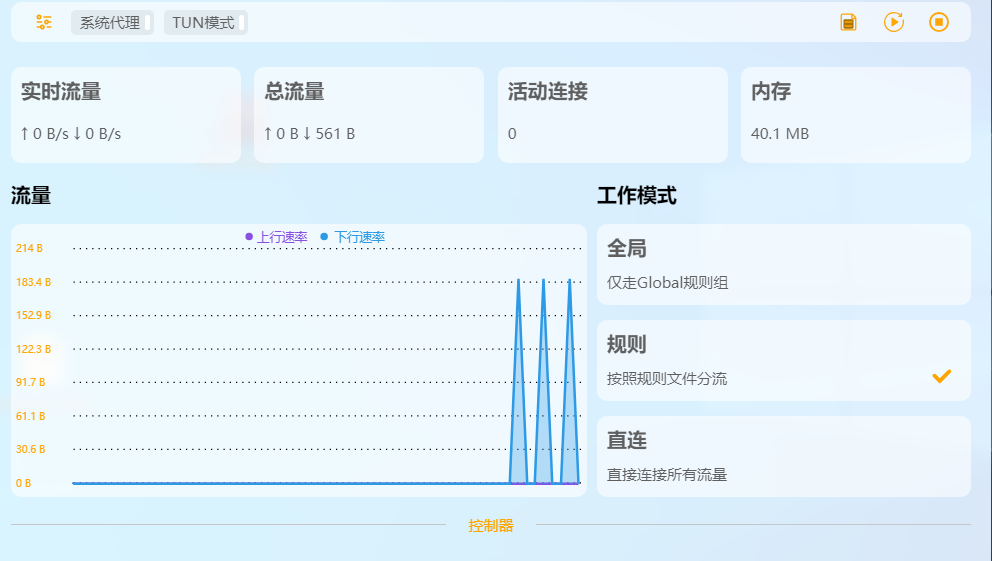Click the 183.4 B axis label
Screen dimensions: 992x561
point(34,282)
